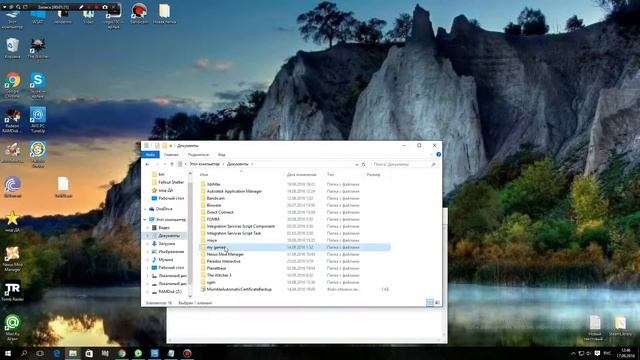This screenshot has width=640, height=360.
Task: Open Skype desktop shortcut
Action: (38, 85)
